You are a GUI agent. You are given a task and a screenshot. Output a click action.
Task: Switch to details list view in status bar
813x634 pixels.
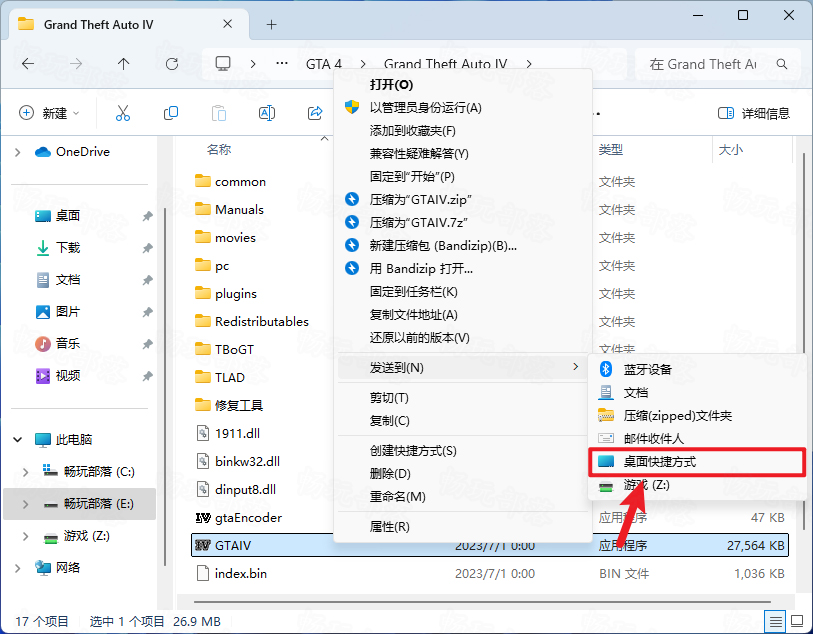(x=775, y=621)
